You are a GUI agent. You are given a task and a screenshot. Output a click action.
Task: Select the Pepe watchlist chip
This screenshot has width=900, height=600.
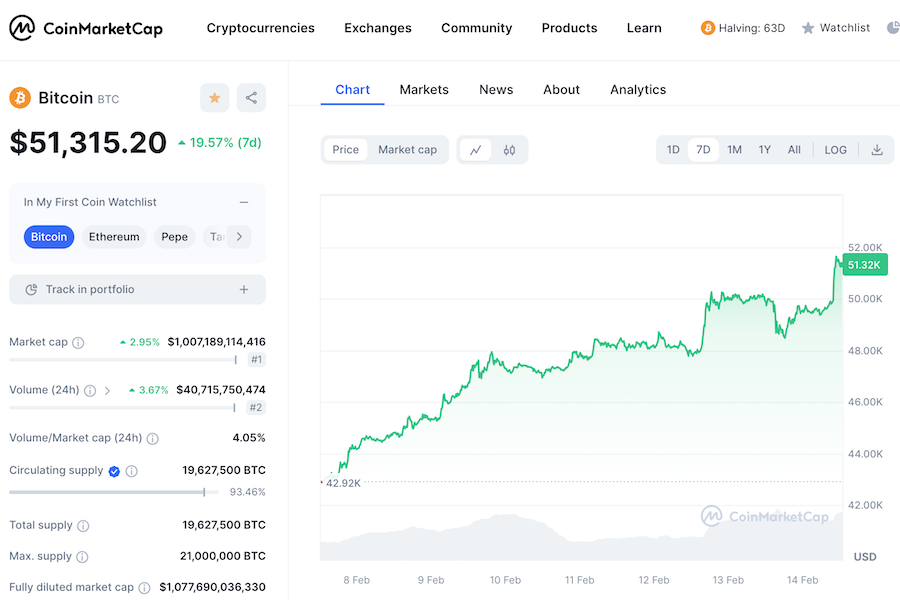click(174, 237)
